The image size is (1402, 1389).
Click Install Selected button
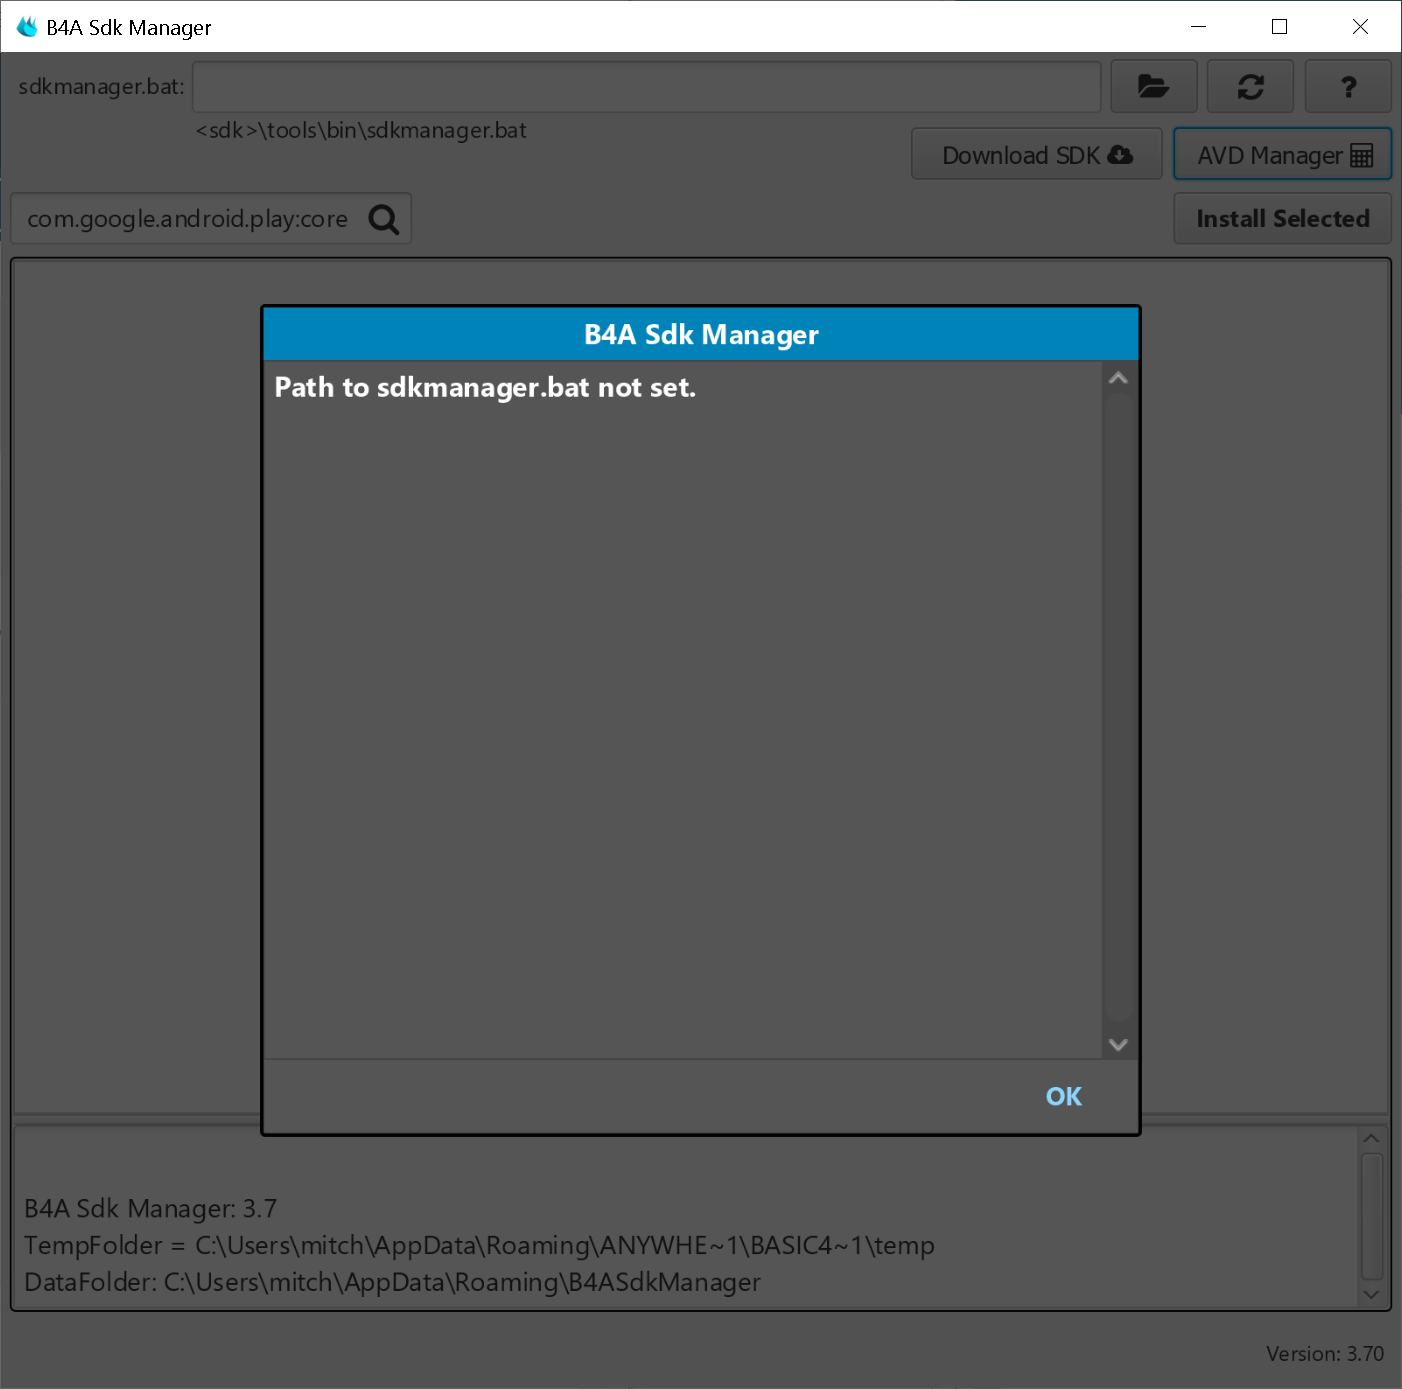tap(1283, 219)
